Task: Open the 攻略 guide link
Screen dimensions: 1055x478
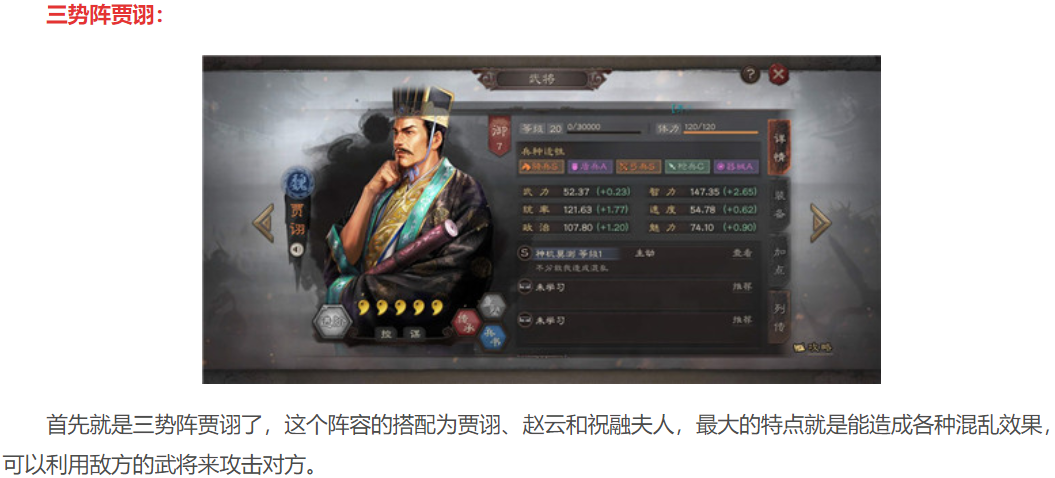Action: [x=813, y=347]
